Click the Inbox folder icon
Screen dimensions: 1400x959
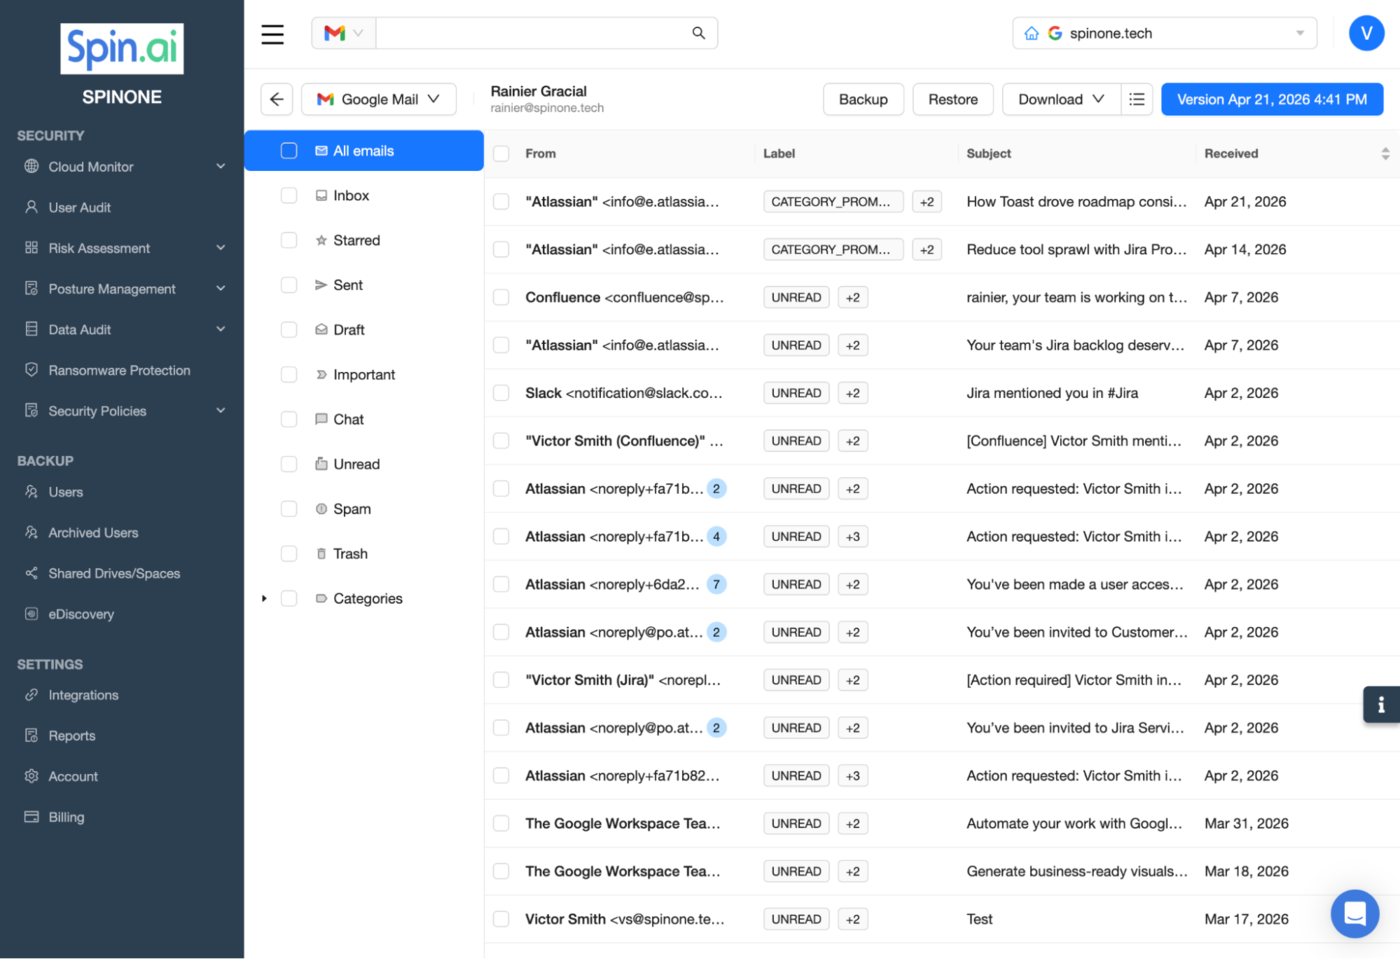coord(321,196)
